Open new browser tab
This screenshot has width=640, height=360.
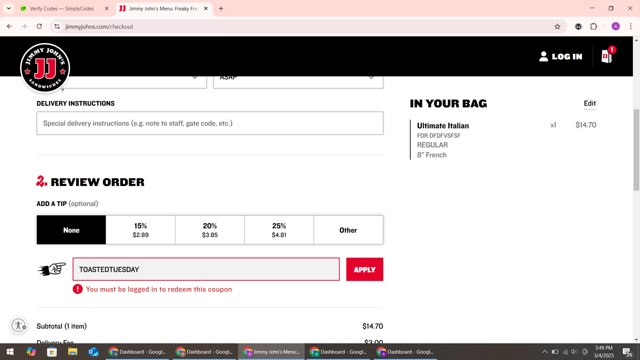221,8
